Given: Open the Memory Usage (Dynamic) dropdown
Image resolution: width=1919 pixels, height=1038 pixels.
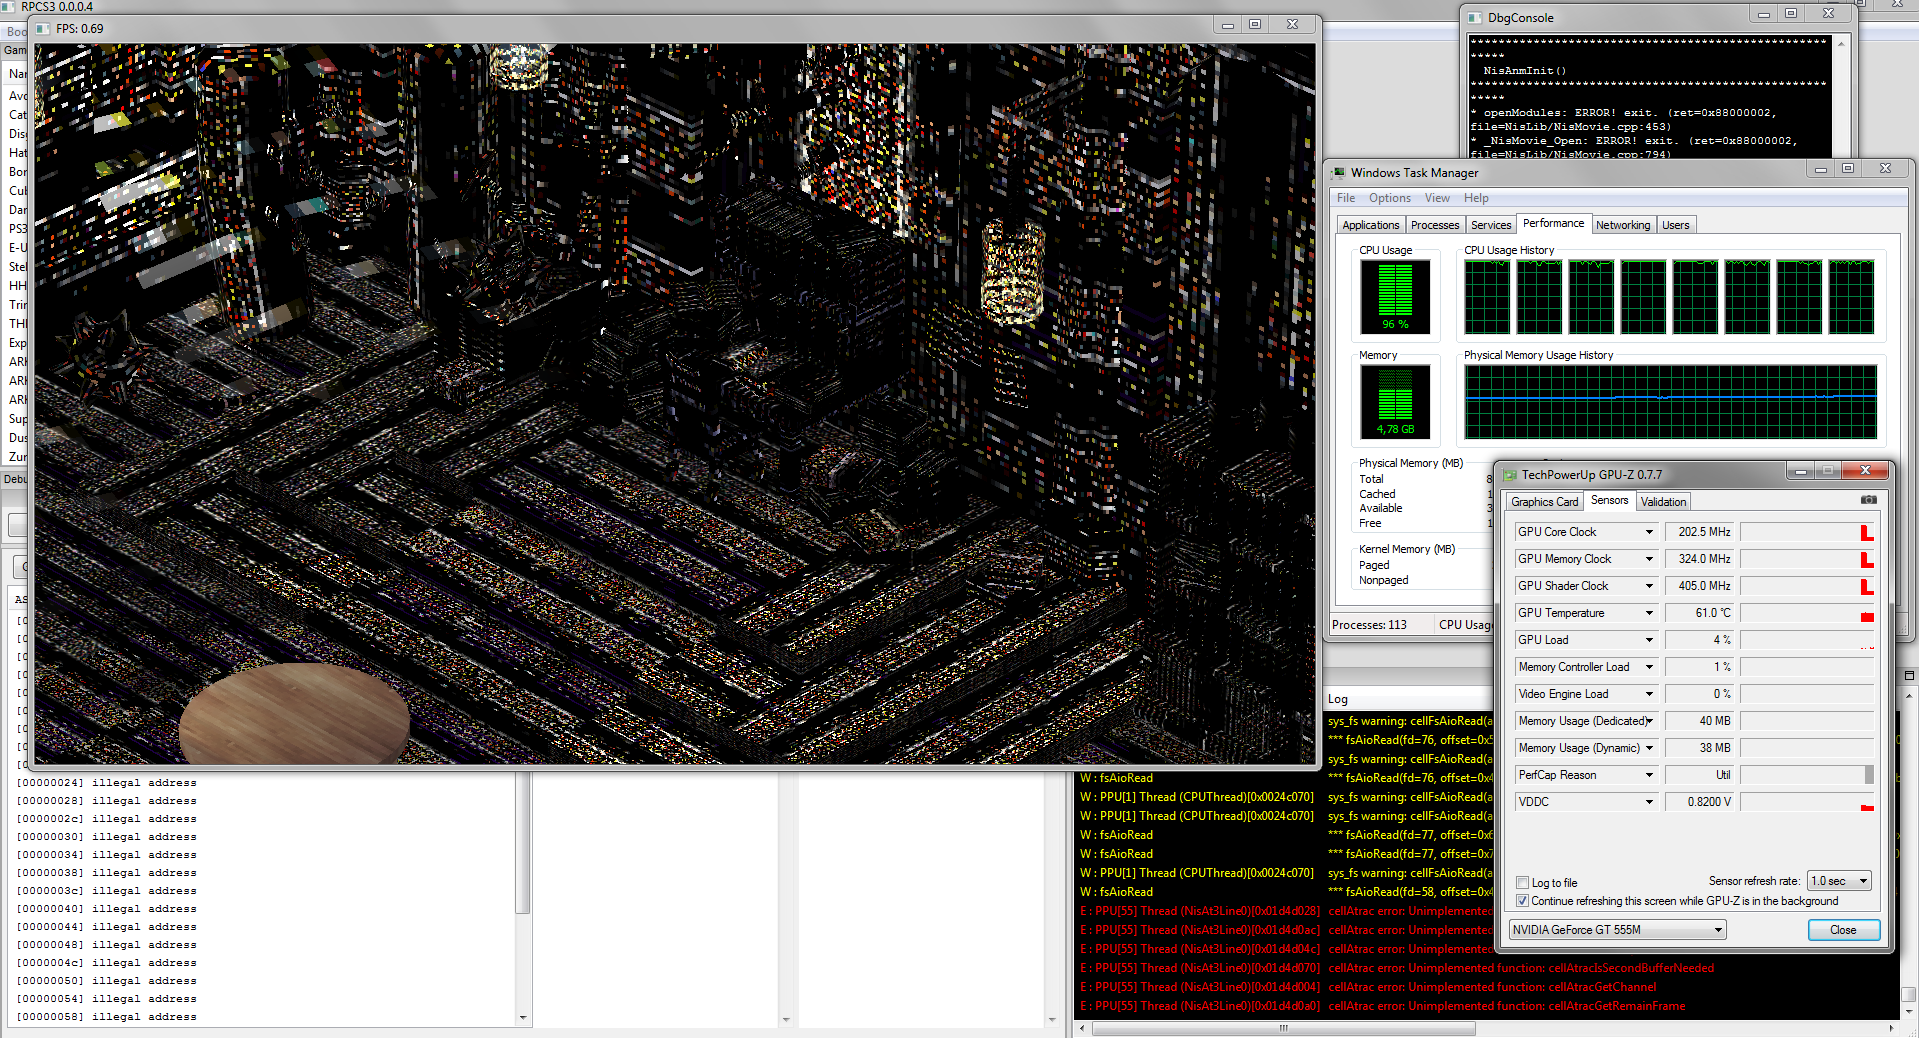Looking at the screenshot, I should [x=1649, y=748].
